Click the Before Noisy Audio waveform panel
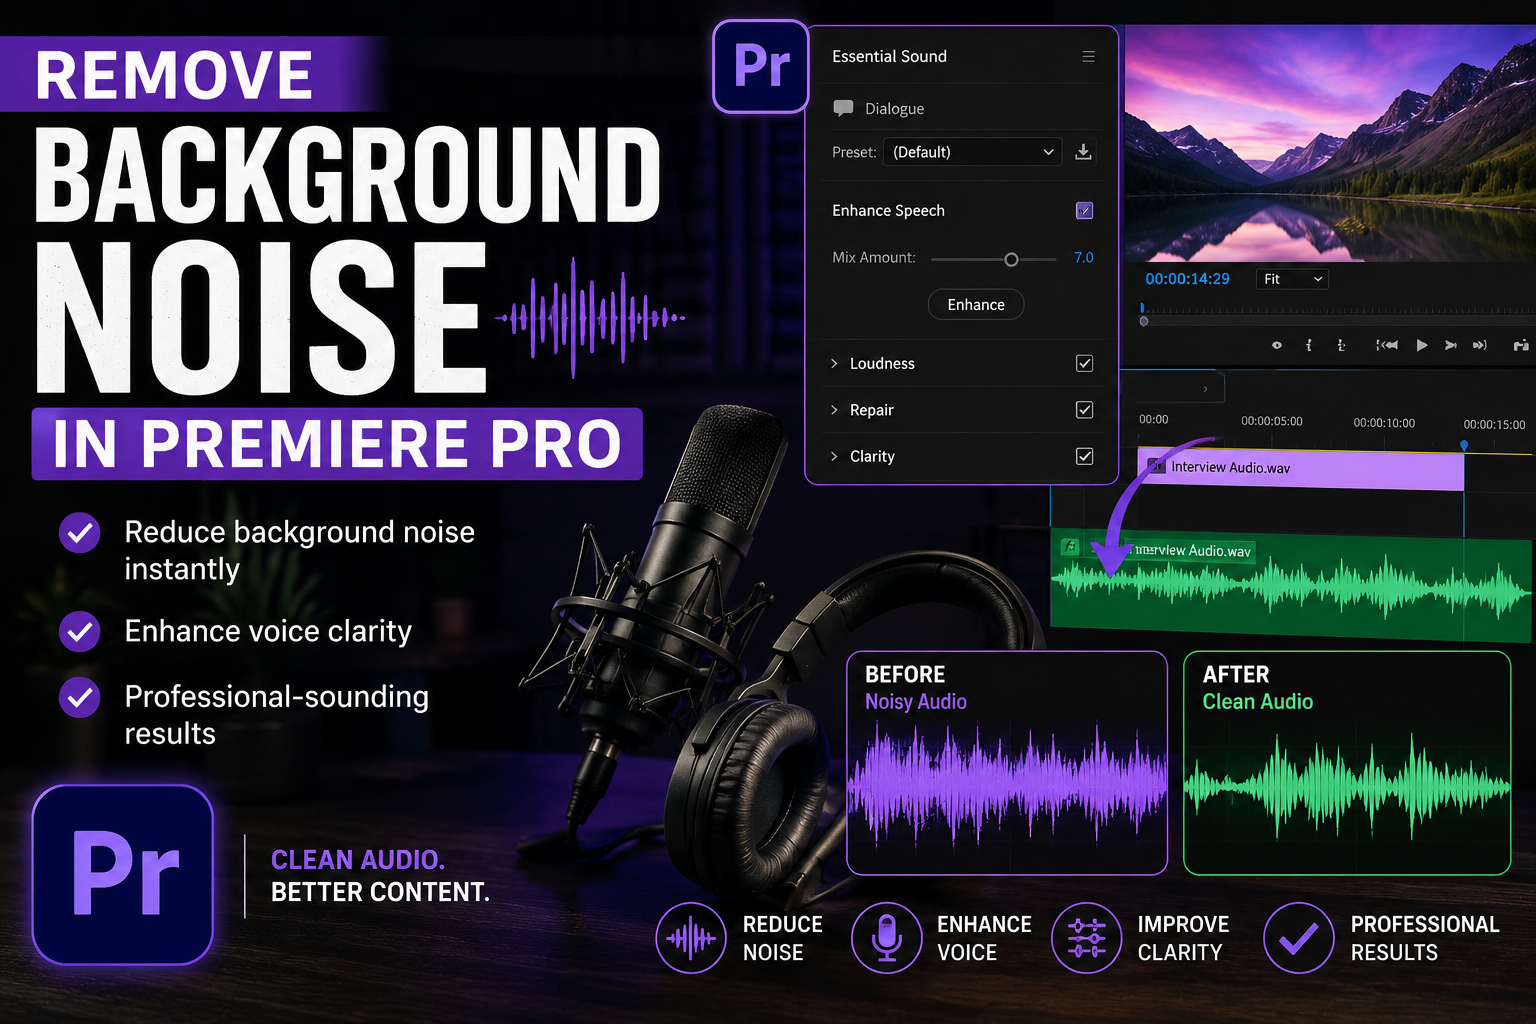Screen dimensions: 1536x1024 (1007, 763)
